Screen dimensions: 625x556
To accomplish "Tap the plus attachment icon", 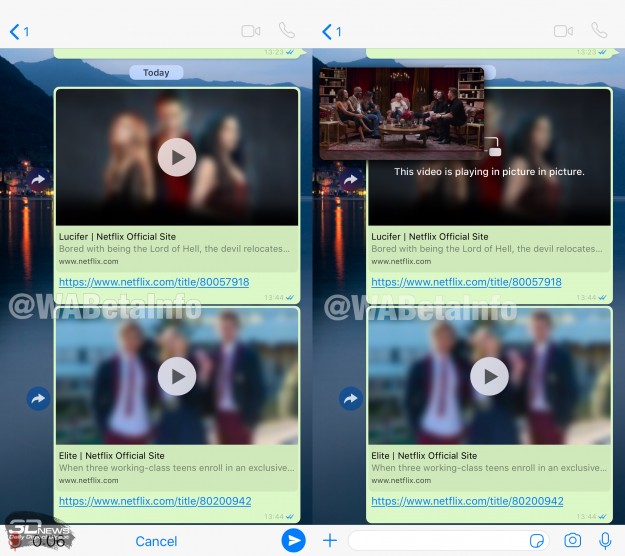I will [x=330, y=540].
